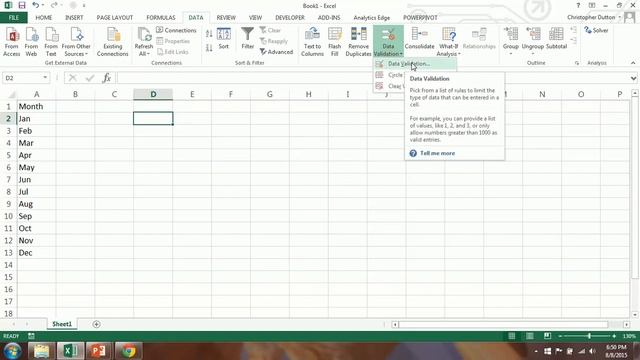Open Text to Columns wizard
This screenshot has height=360, width=640.
point(312,42)
